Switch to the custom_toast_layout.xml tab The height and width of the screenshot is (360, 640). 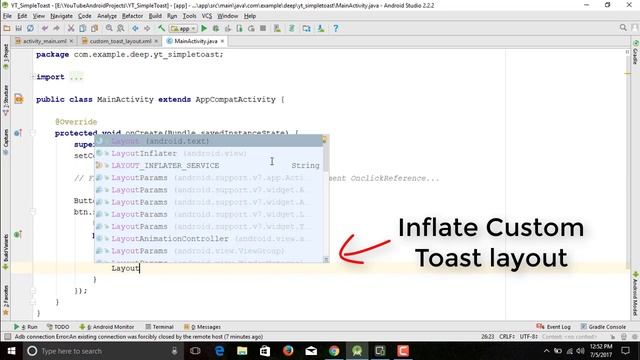pyautogui.click(x=120, y=41)
